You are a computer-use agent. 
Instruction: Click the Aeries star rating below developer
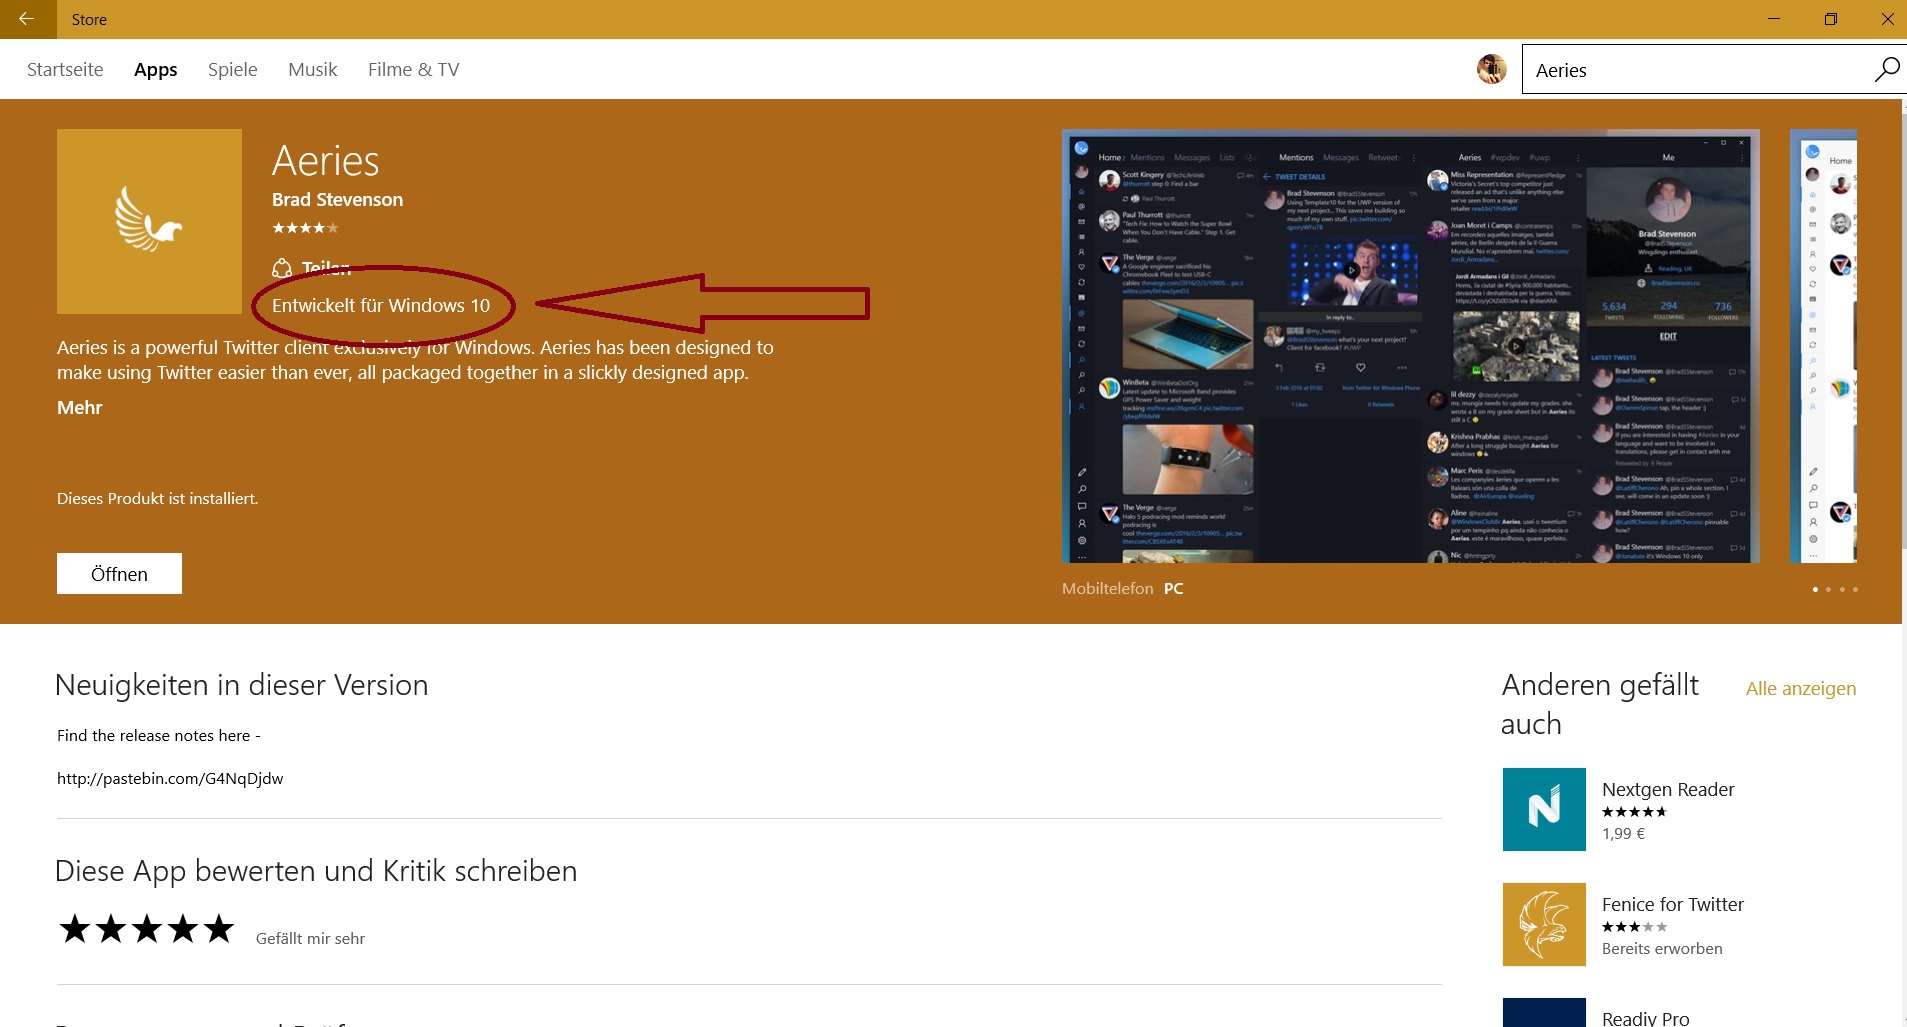(305, 228)
